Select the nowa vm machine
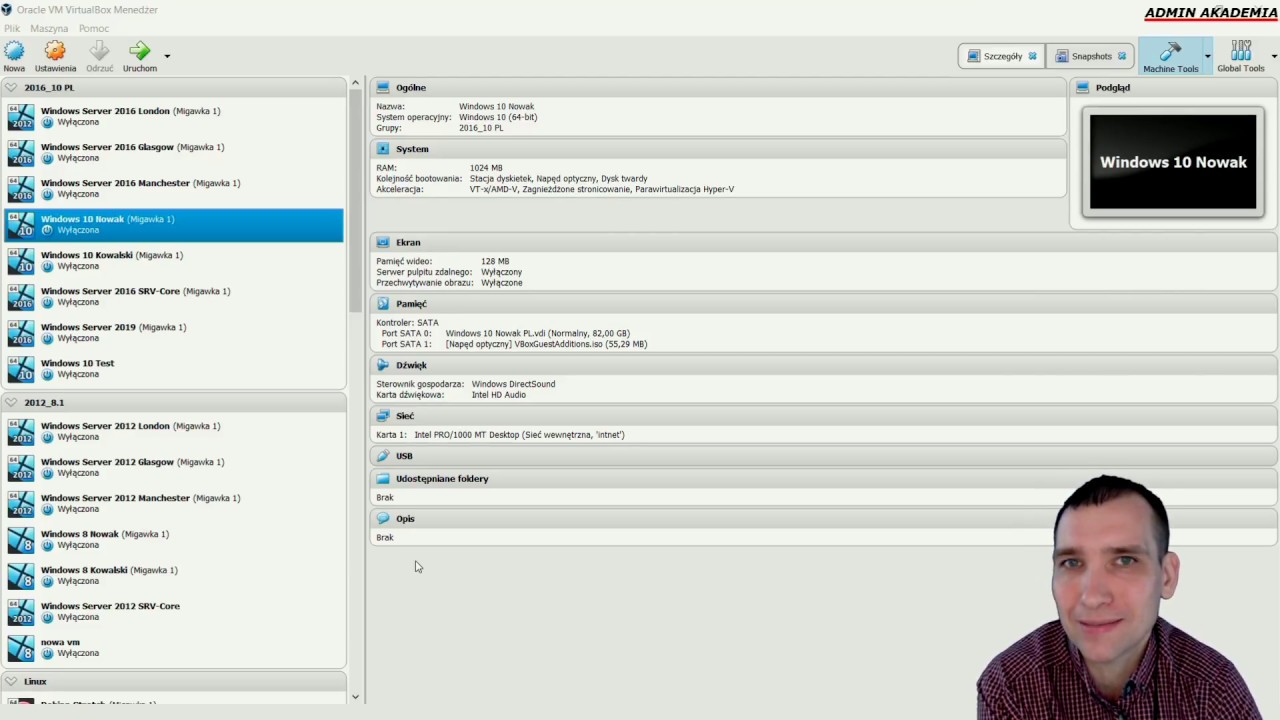 [x=174, y=648]
